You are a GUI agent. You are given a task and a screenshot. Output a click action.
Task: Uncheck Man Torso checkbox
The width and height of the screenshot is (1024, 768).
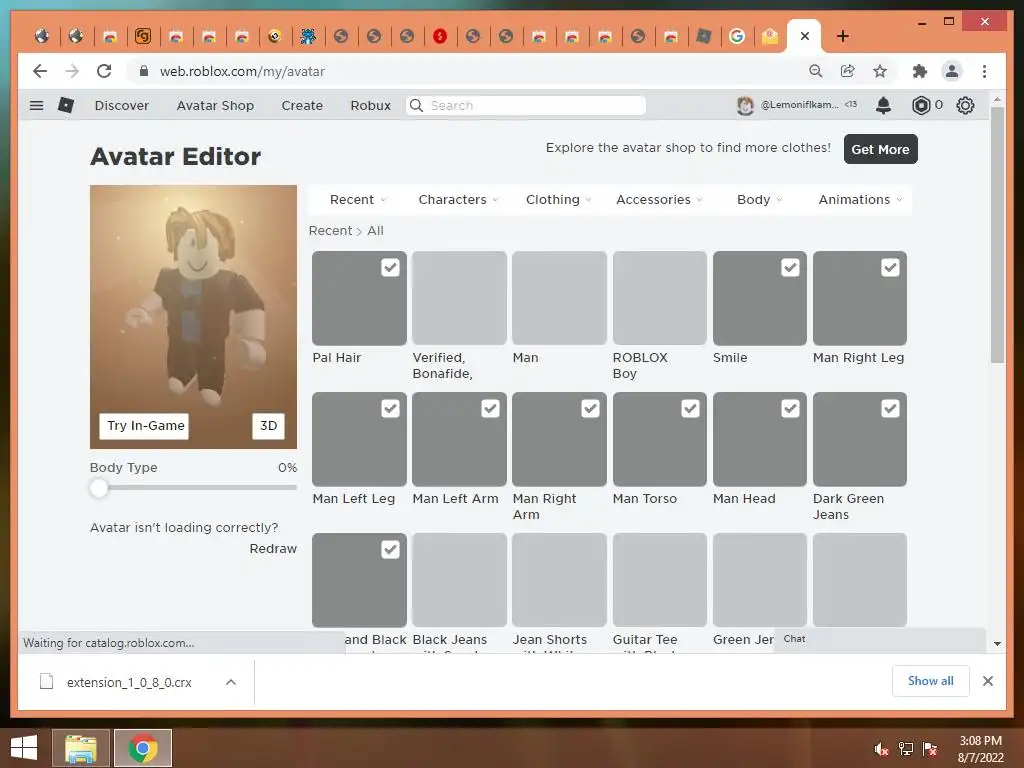coord(690,409)
